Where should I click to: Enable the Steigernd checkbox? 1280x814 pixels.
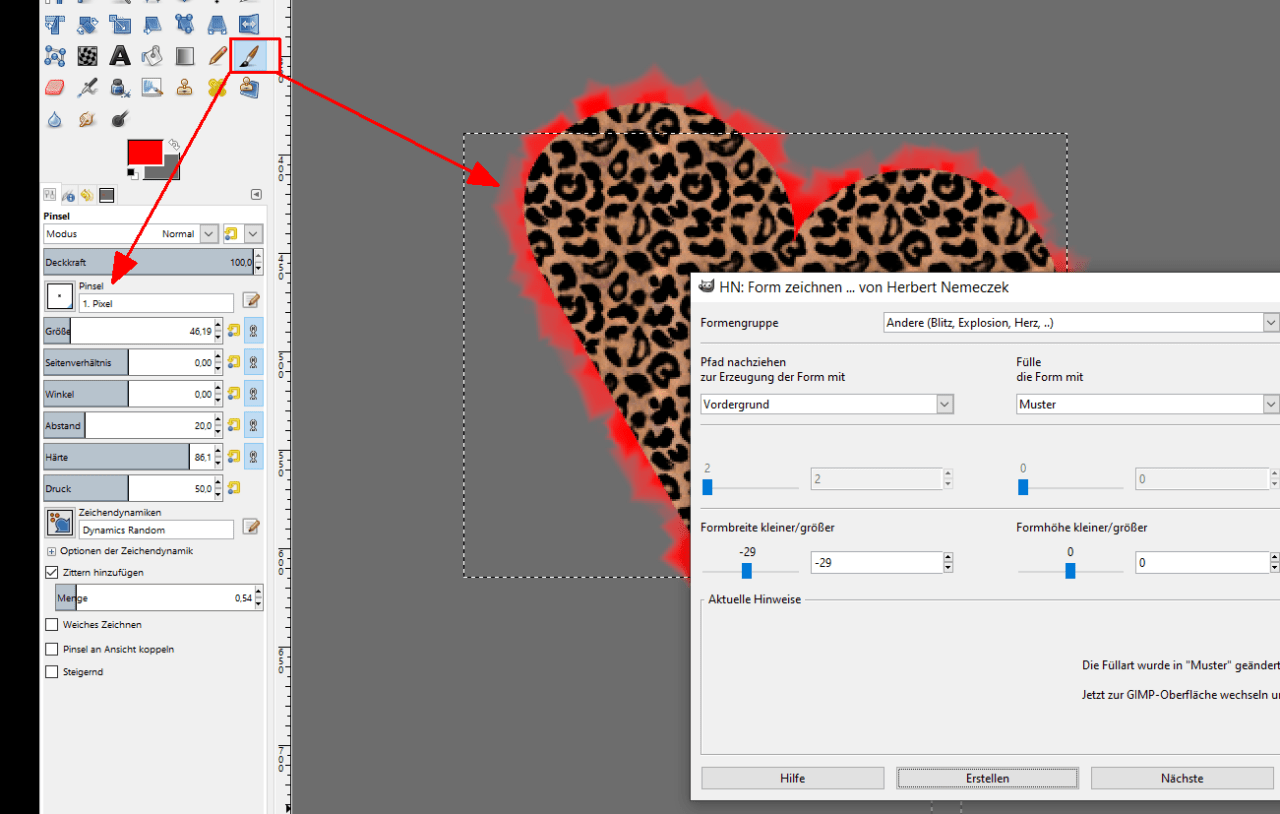pos(50,671)
